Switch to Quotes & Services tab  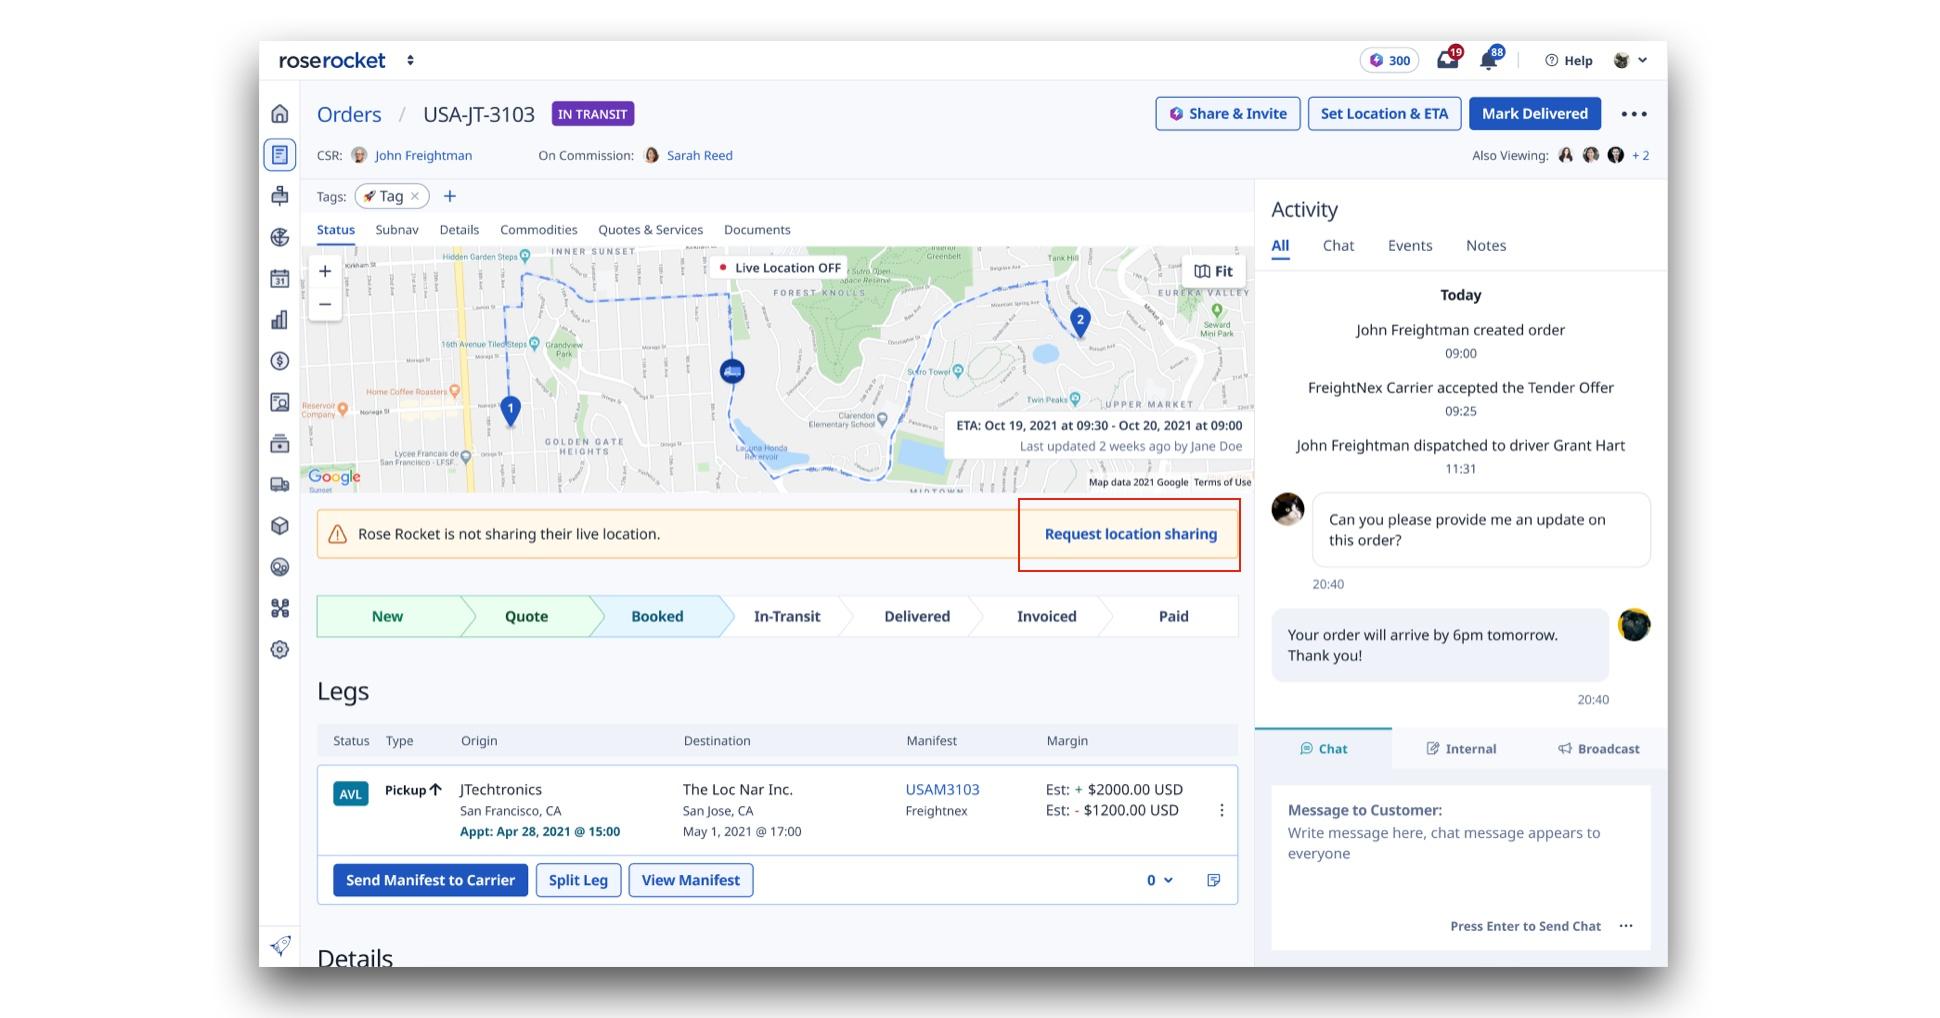[651, 229]
